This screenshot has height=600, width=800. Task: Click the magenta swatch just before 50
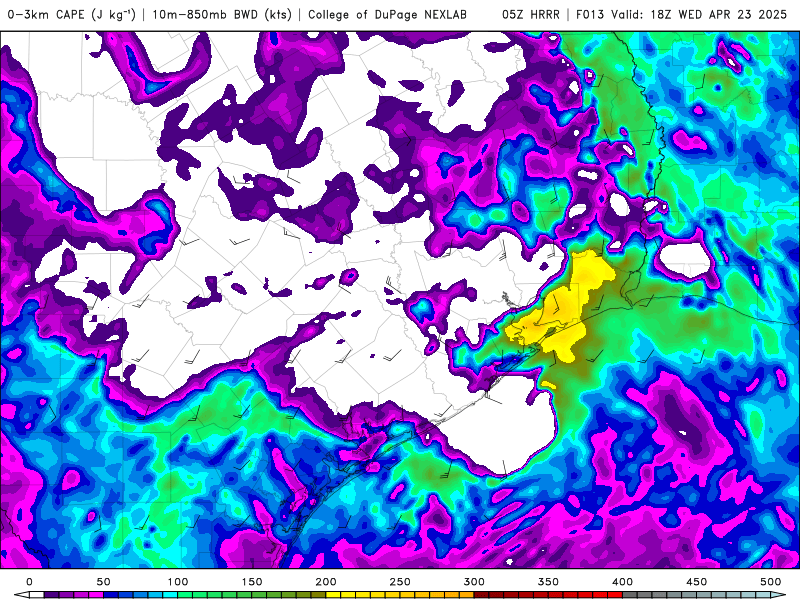[96, 595]
